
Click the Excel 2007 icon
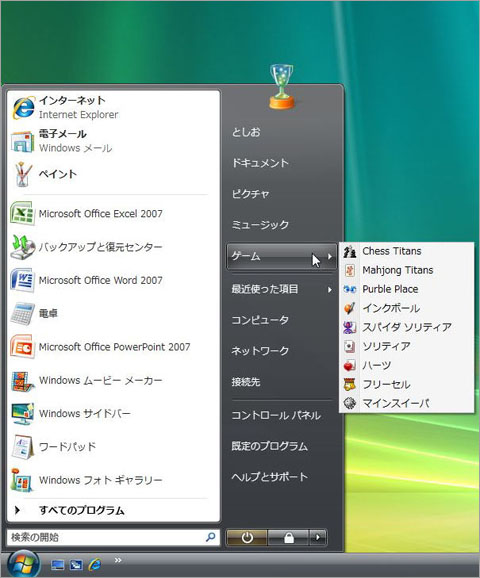point(22,213)
